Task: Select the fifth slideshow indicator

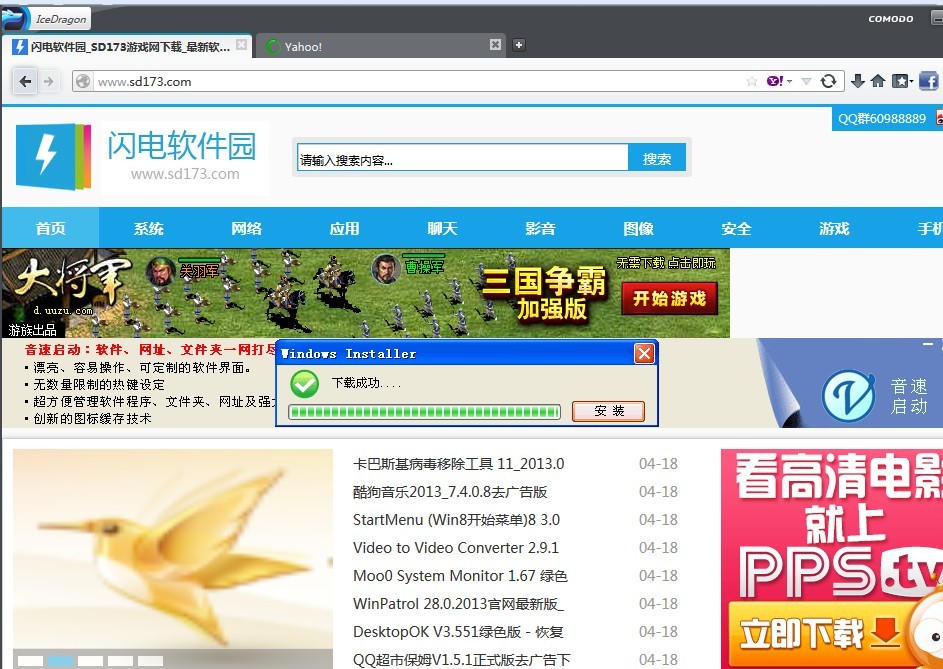Action: tap(150, 661)
